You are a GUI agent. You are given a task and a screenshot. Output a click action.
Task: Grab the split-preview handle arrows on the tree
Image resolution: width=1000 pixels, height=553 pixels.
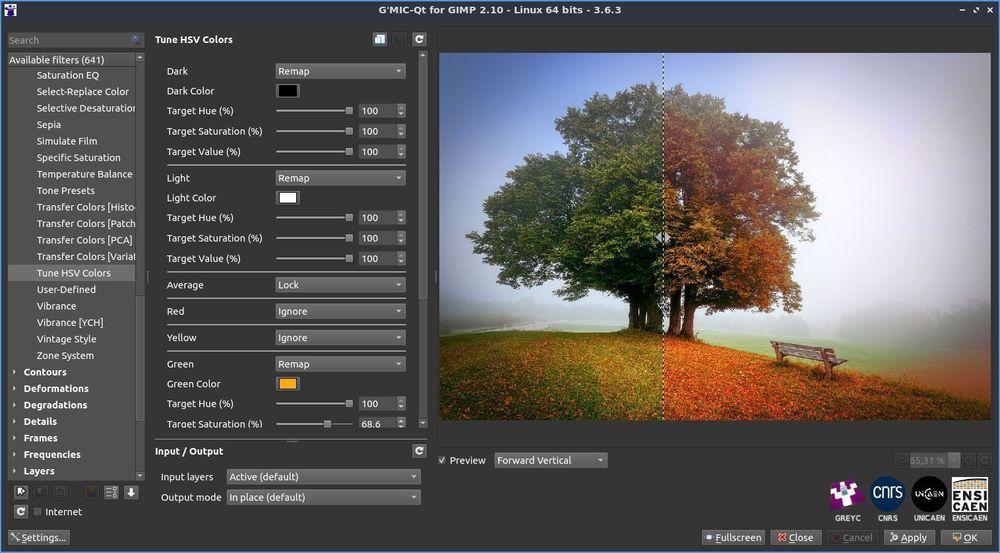pyautogui.click(x=663, y=238)
